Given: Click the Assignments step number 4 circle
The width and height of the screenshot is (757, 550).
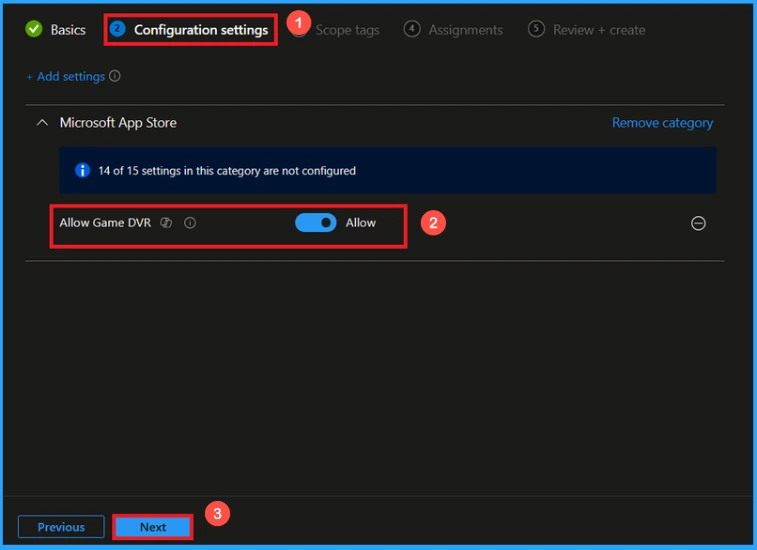Looking at the screenshot, I should coord(412,29).
